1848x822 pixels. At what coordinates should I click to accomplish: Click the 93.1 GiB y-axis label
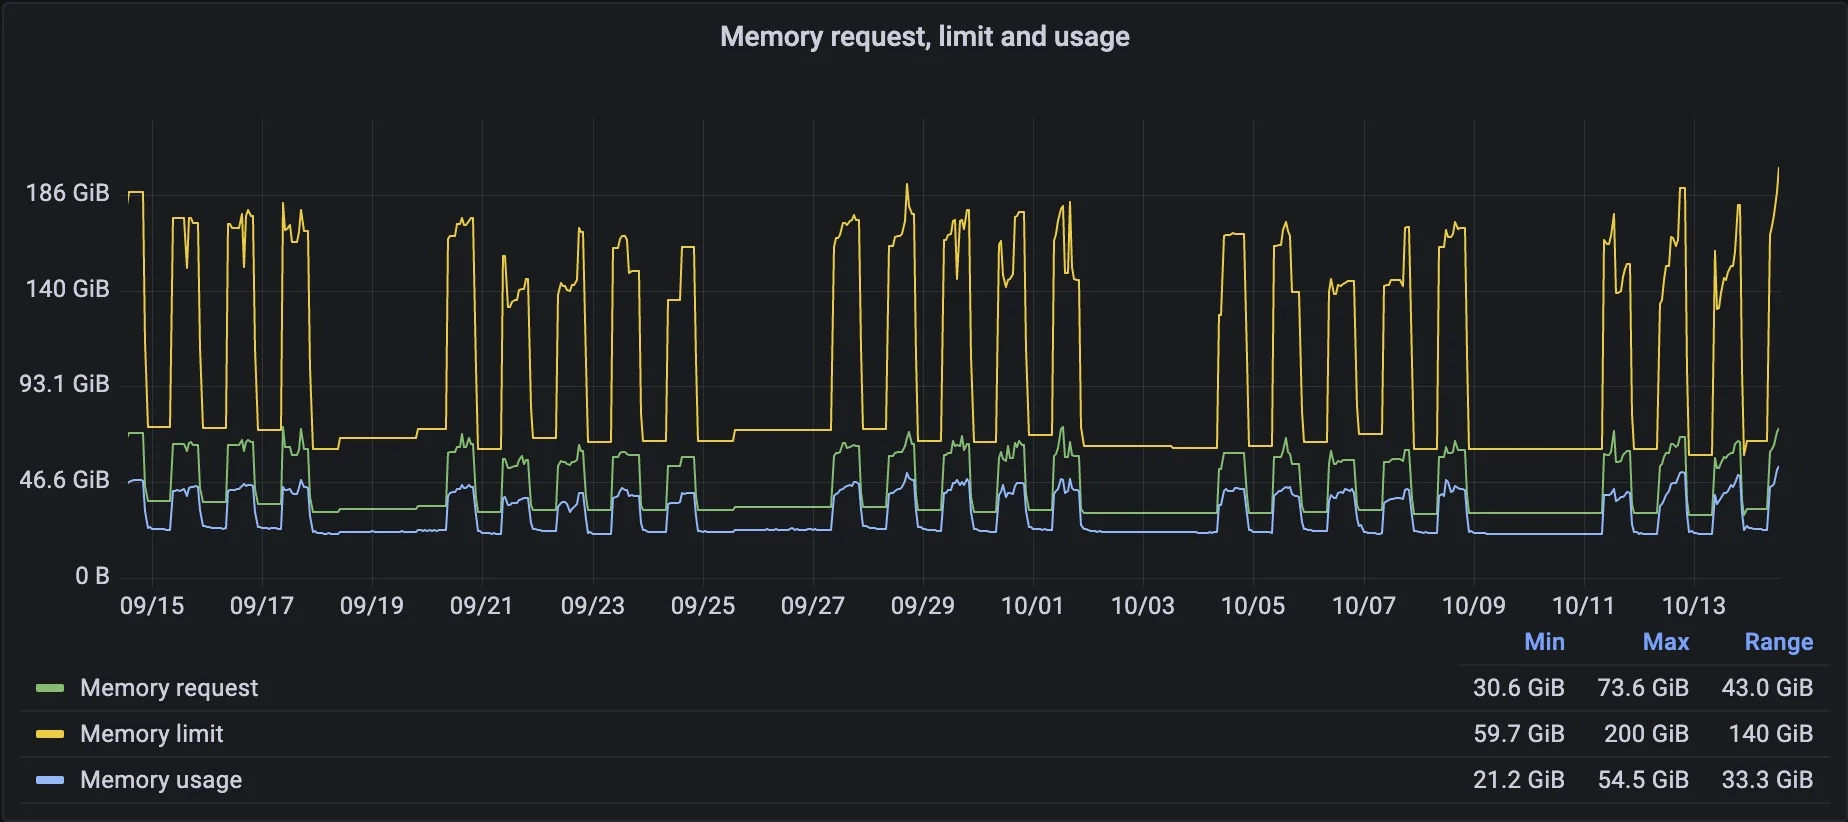pyautogui.click(x=64, y=384)
